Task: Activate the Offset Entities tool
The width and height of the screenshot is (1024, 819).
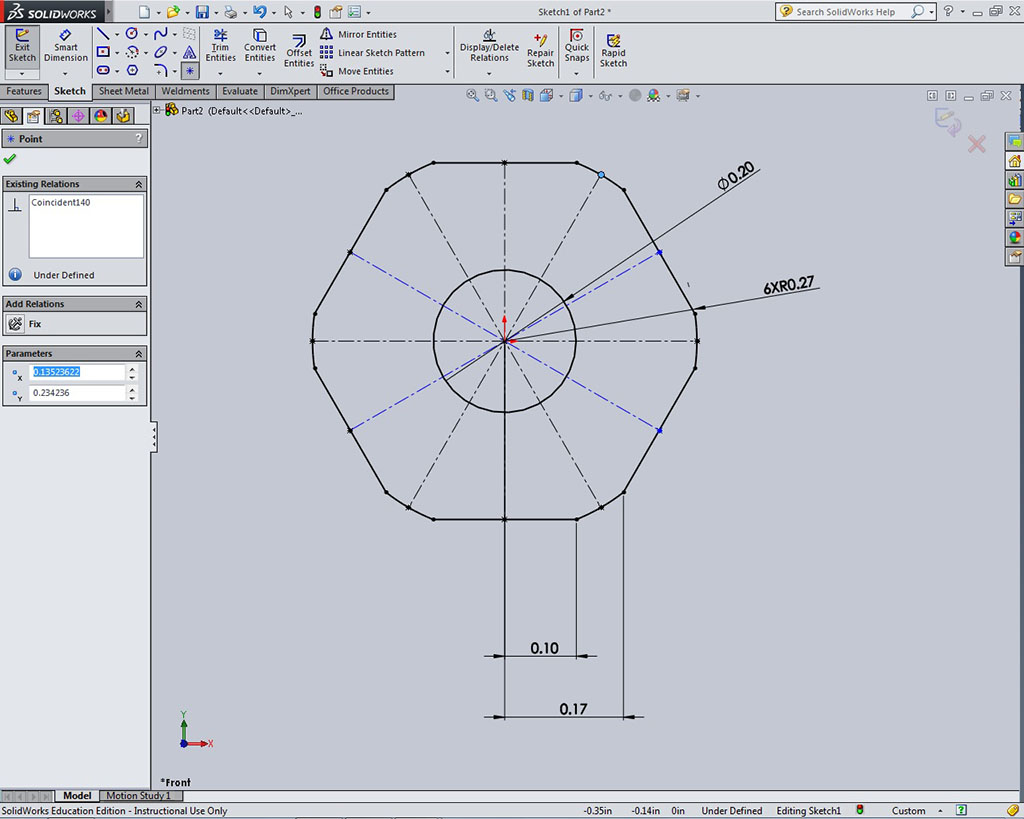Action: [x=299, y=51]
